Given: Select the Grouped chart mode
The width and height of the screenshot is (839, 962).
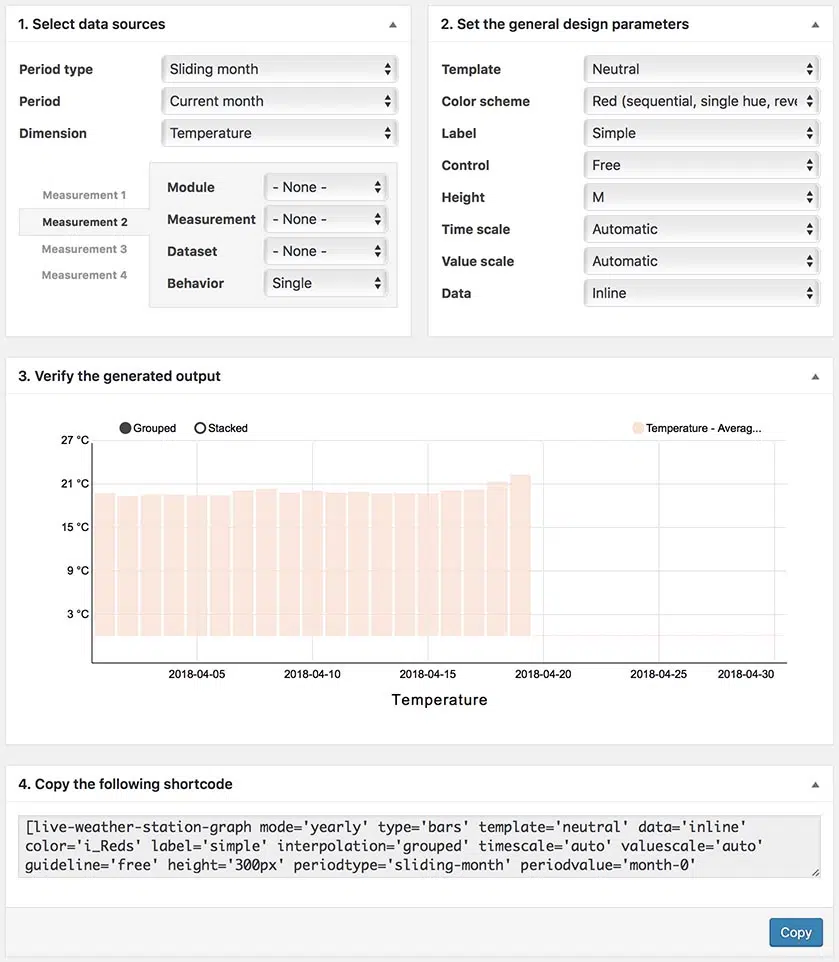Looking at the screenshot, I should [148, 428].
